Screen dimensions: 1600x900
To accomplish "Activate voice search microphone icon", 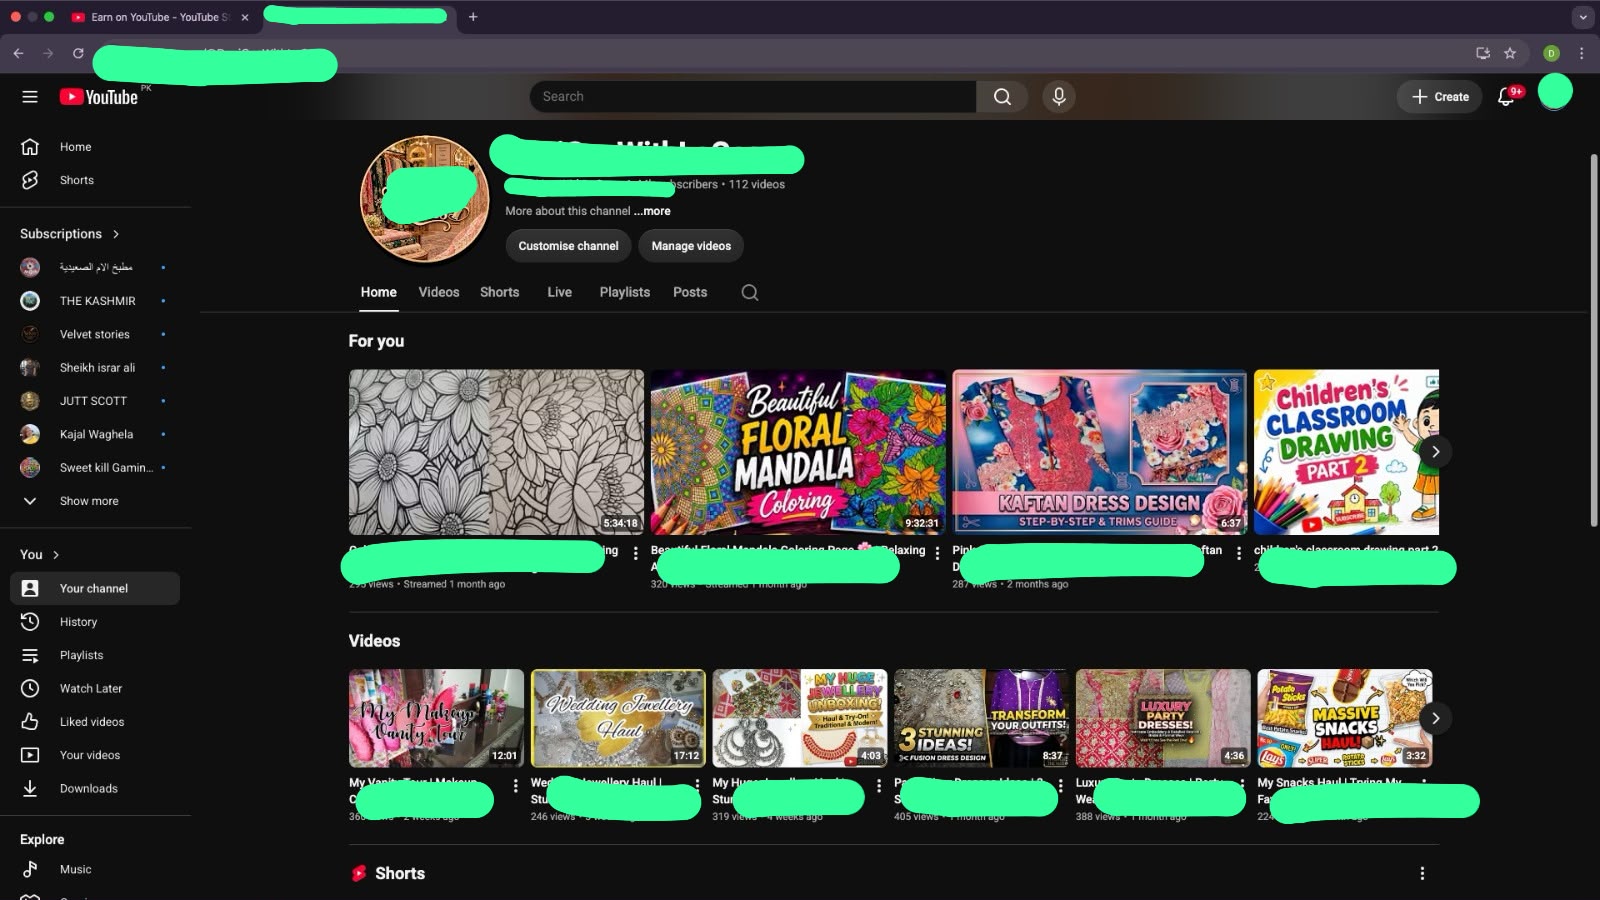I will pos(1059,97).
